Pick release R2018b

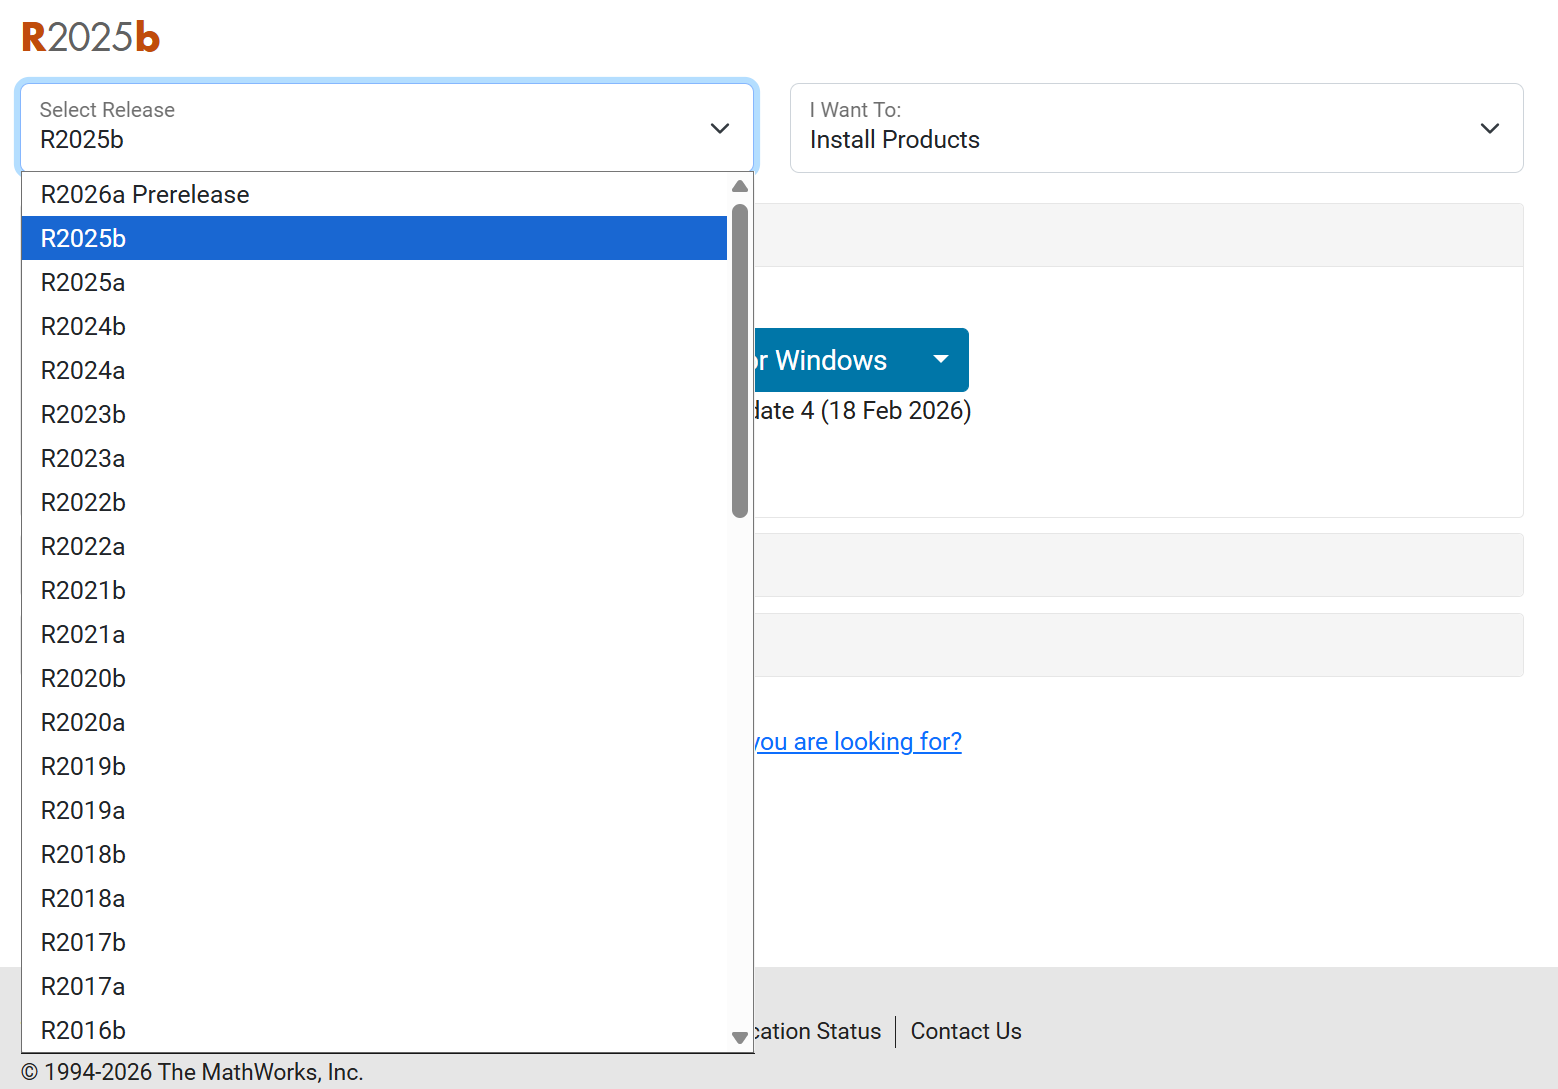point(375,854)
